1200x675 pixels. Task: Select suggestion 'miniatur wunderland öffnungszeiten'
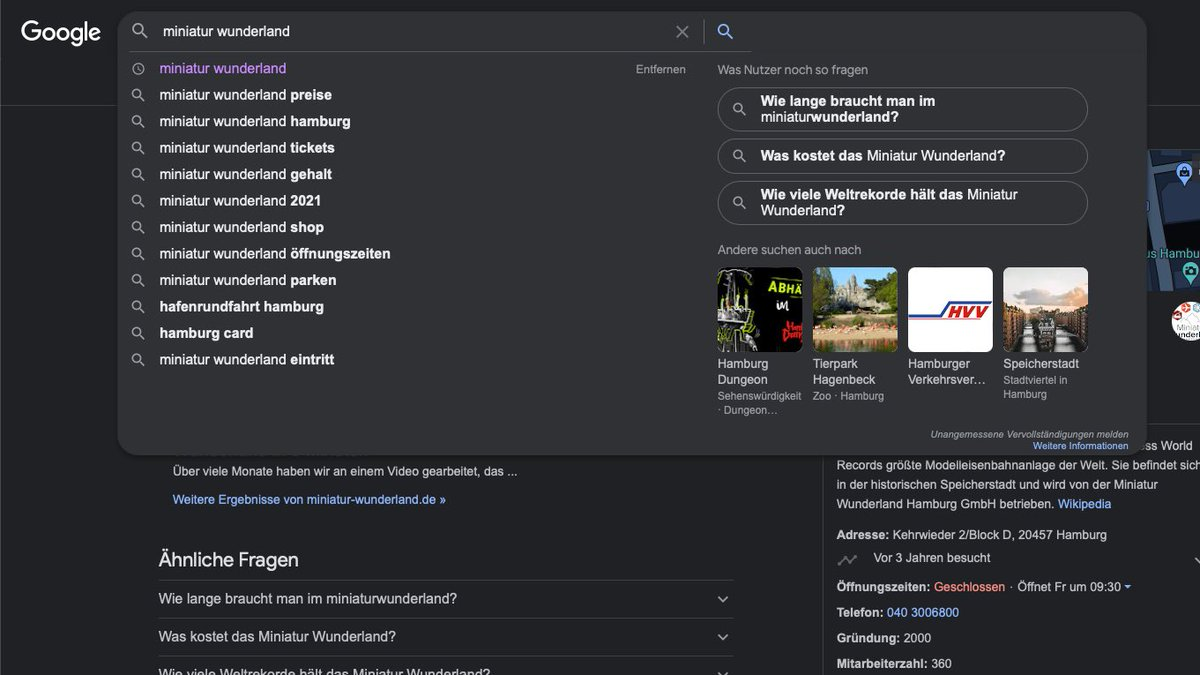pyautogui.click(x=275, y=254)
